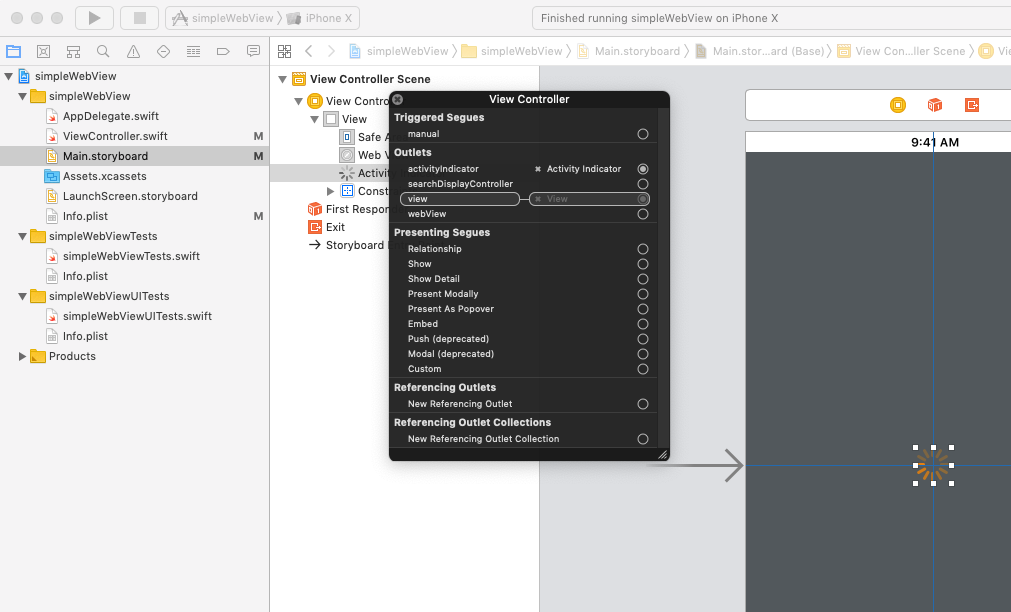The width and height of the screenshot is (1011, 612).
Task: Open Main.storyboard breadcrumb item
Action: coord(636,51)
